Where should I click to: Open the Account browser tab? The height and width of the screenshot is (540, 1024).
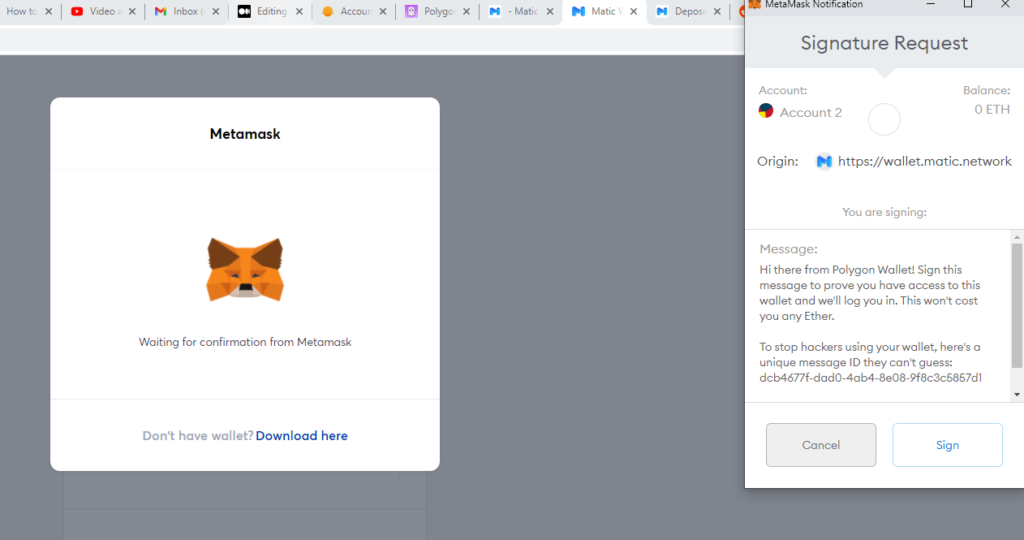click(x=348, y=12)
